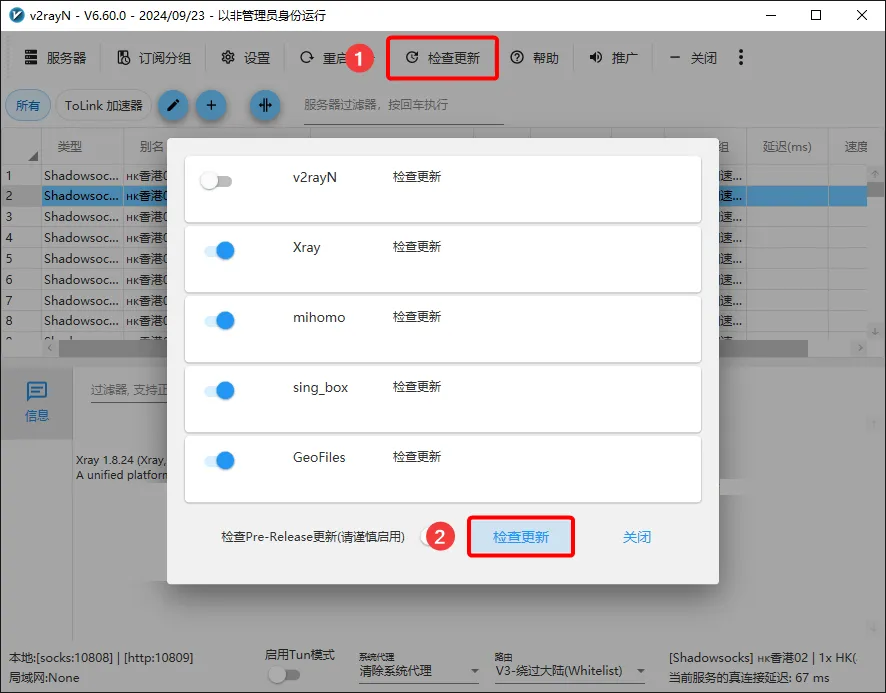Open 帮助 help menu
Screen dimensions: 886x693
535,58
